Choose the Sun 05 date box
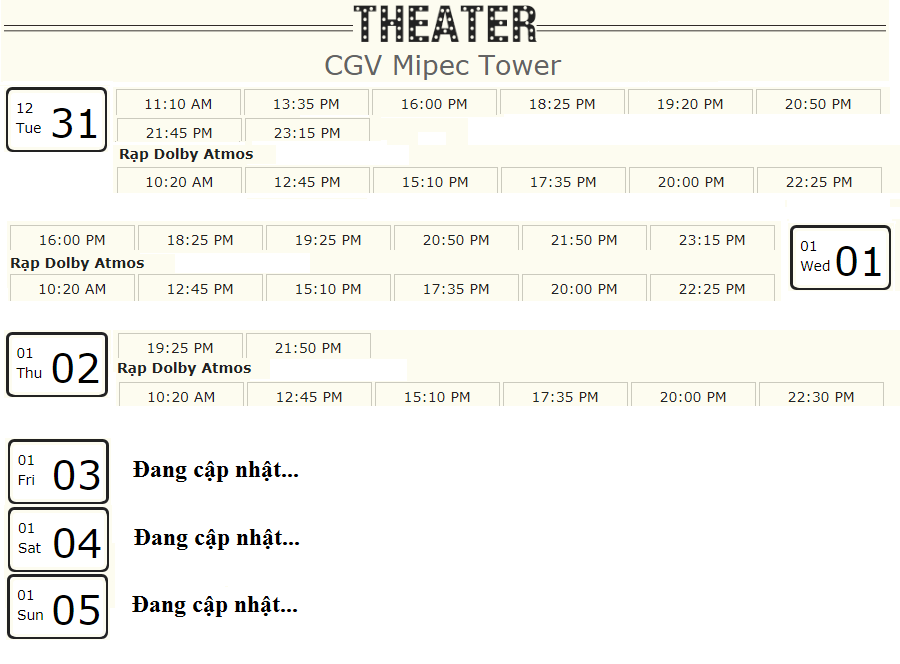This screenshot has height=664, width=900. pos(57,607)
